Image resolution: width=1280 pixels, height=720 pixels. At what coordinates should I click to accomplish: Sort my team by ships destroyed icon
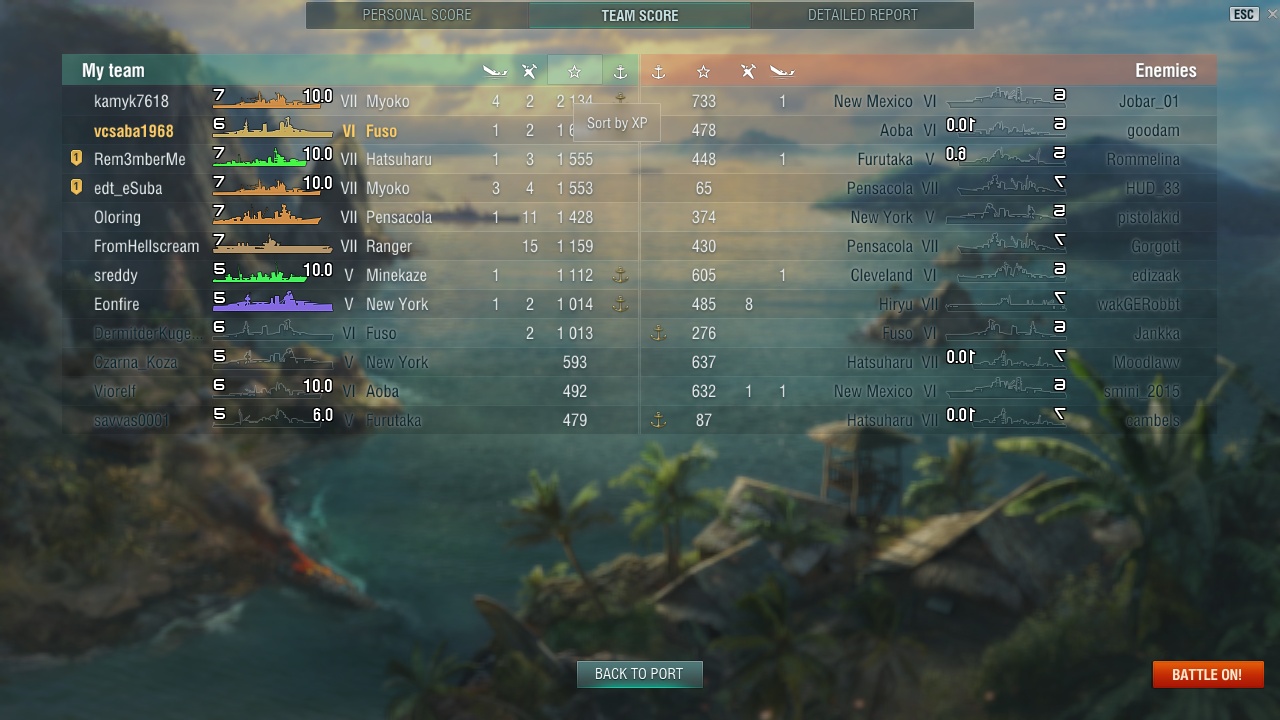(x=495, y=71)
